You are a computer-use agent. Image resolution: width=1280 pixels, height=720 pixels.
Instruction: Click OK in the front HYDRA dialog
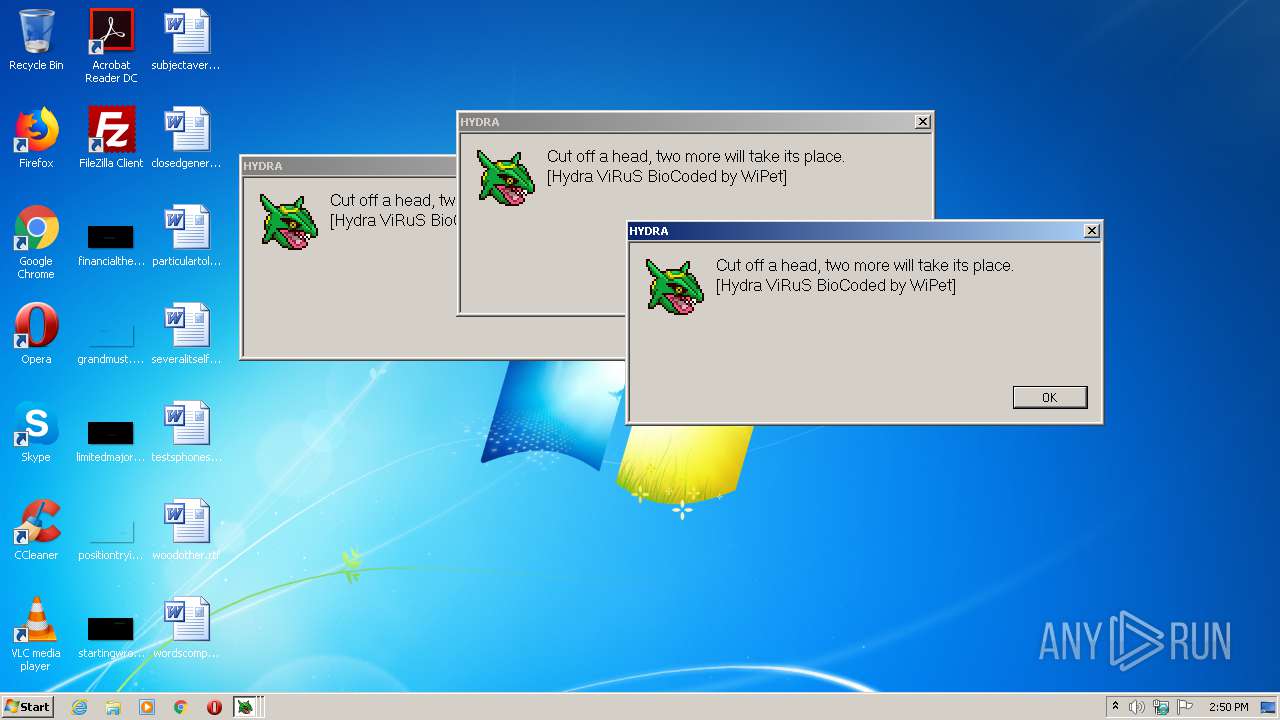click(1050, 397)
